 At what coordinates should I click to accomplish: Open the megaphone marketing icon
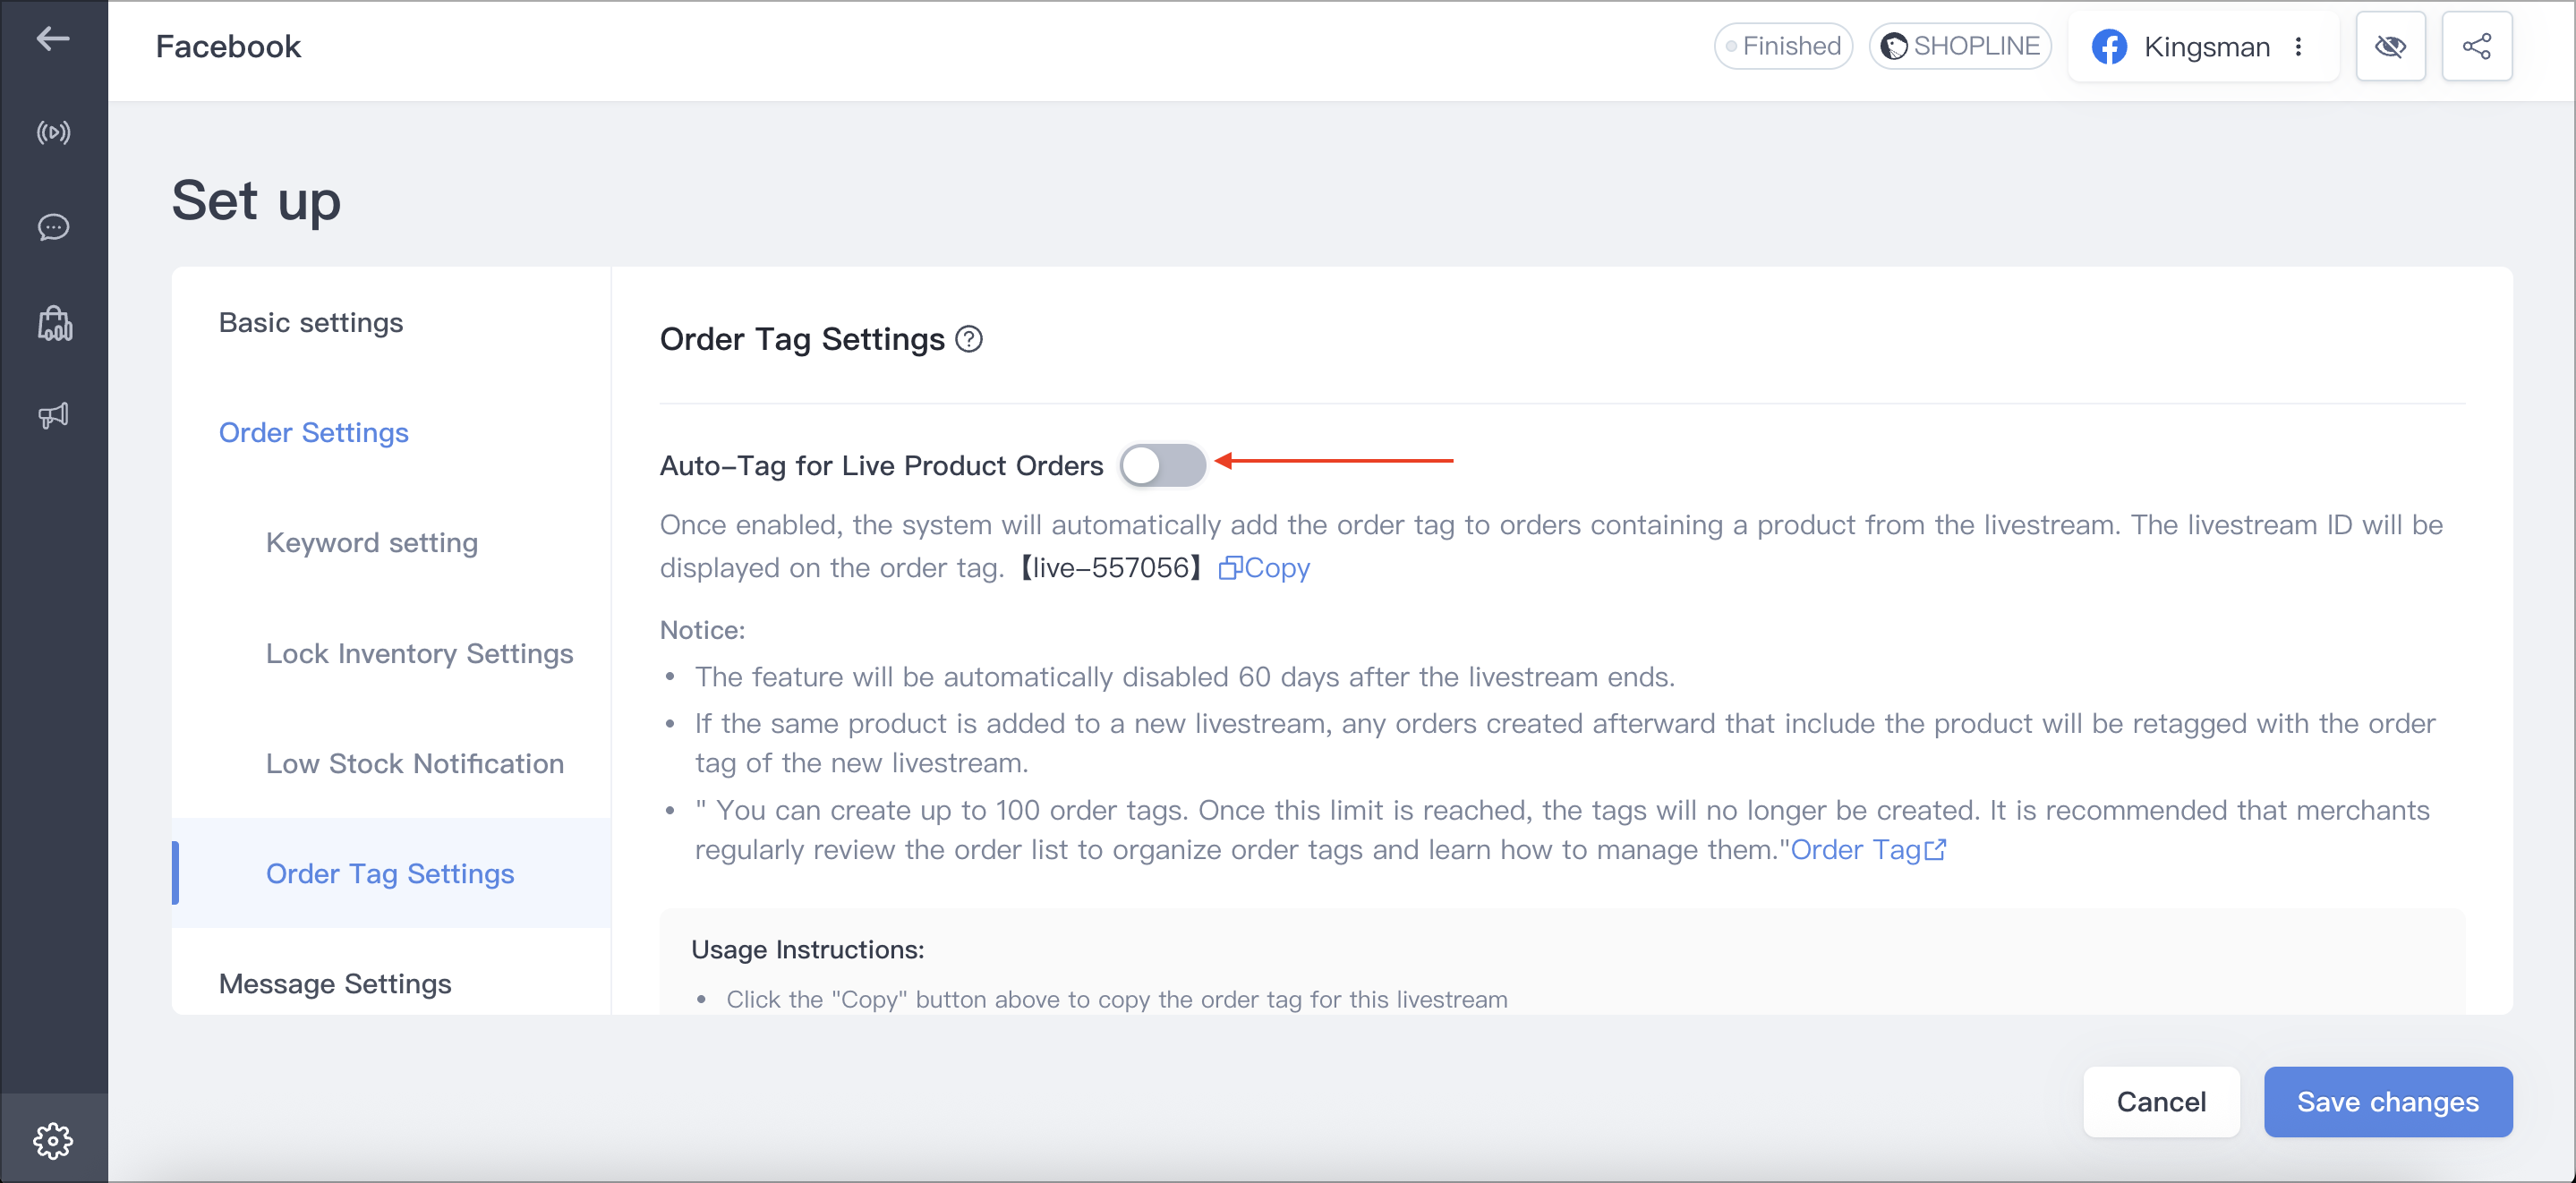[53, 416]
